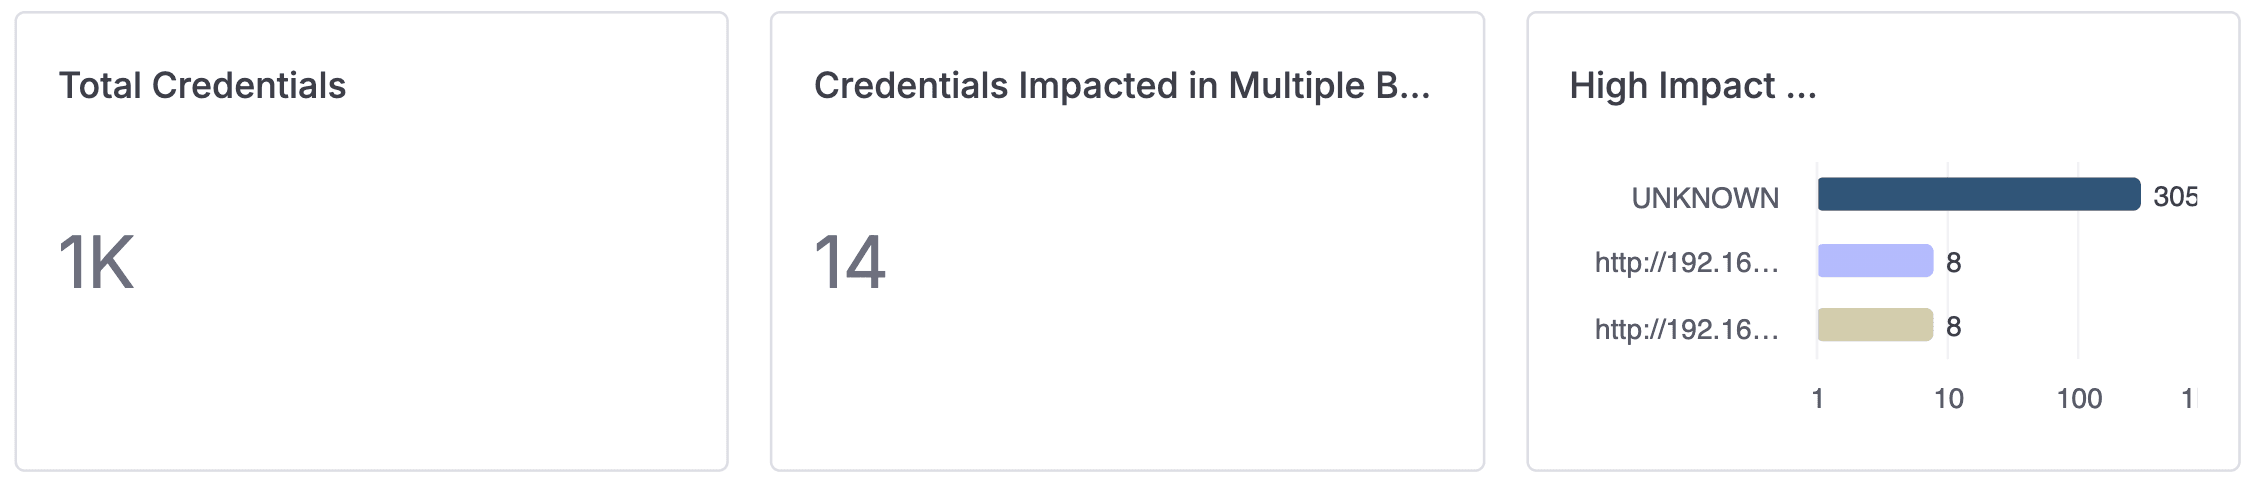2258x484 pixels.
Task: Click the axis tick labeled 10
Action: point(1948,399)
